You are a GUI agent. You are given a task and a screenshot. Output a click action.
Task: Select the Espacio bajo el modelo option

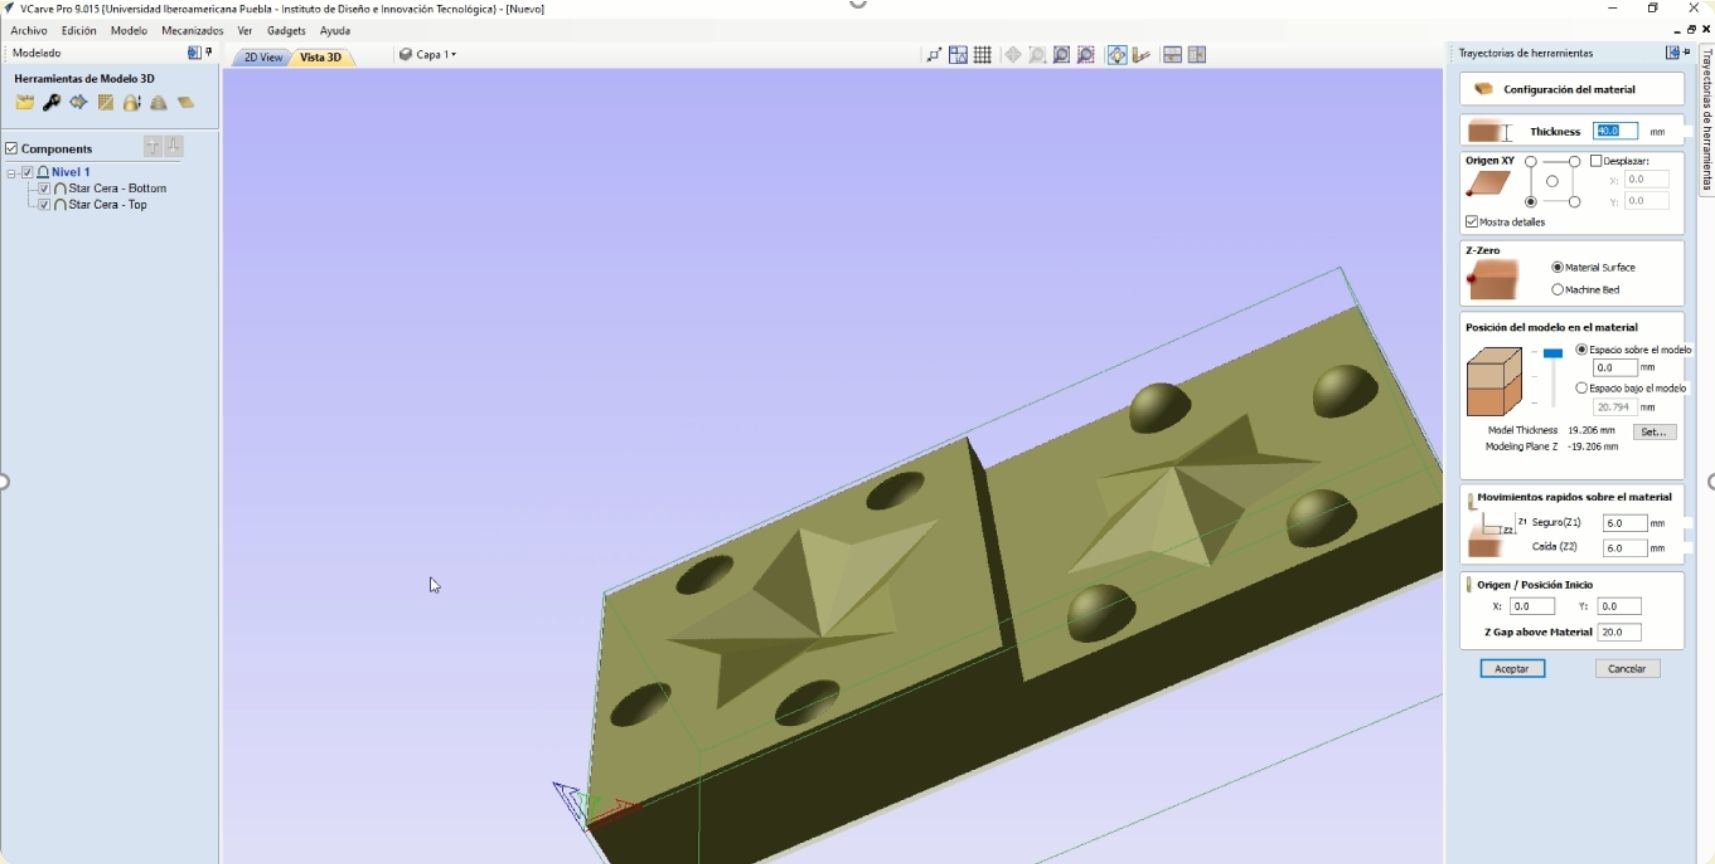(x=1581, y=387)
